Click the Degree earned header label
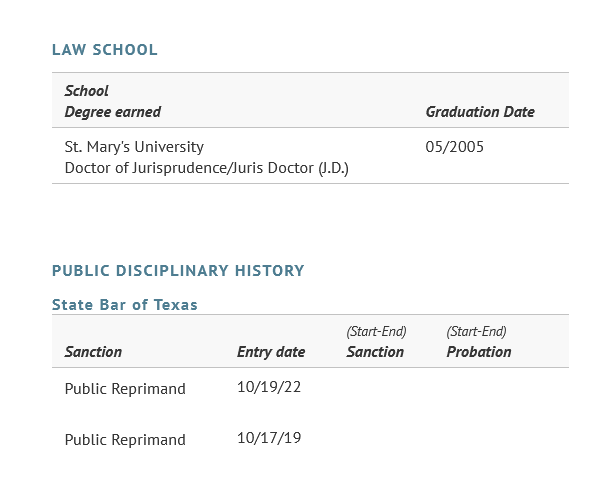The width and height of the screenshot is (598, 487). (113, 112)
